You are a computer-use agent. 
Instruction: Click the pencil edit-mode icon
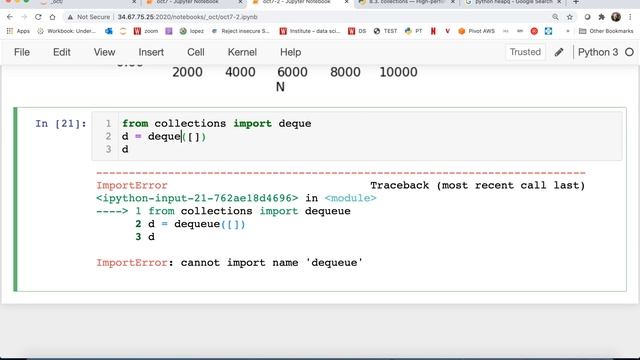coord(559,52)
